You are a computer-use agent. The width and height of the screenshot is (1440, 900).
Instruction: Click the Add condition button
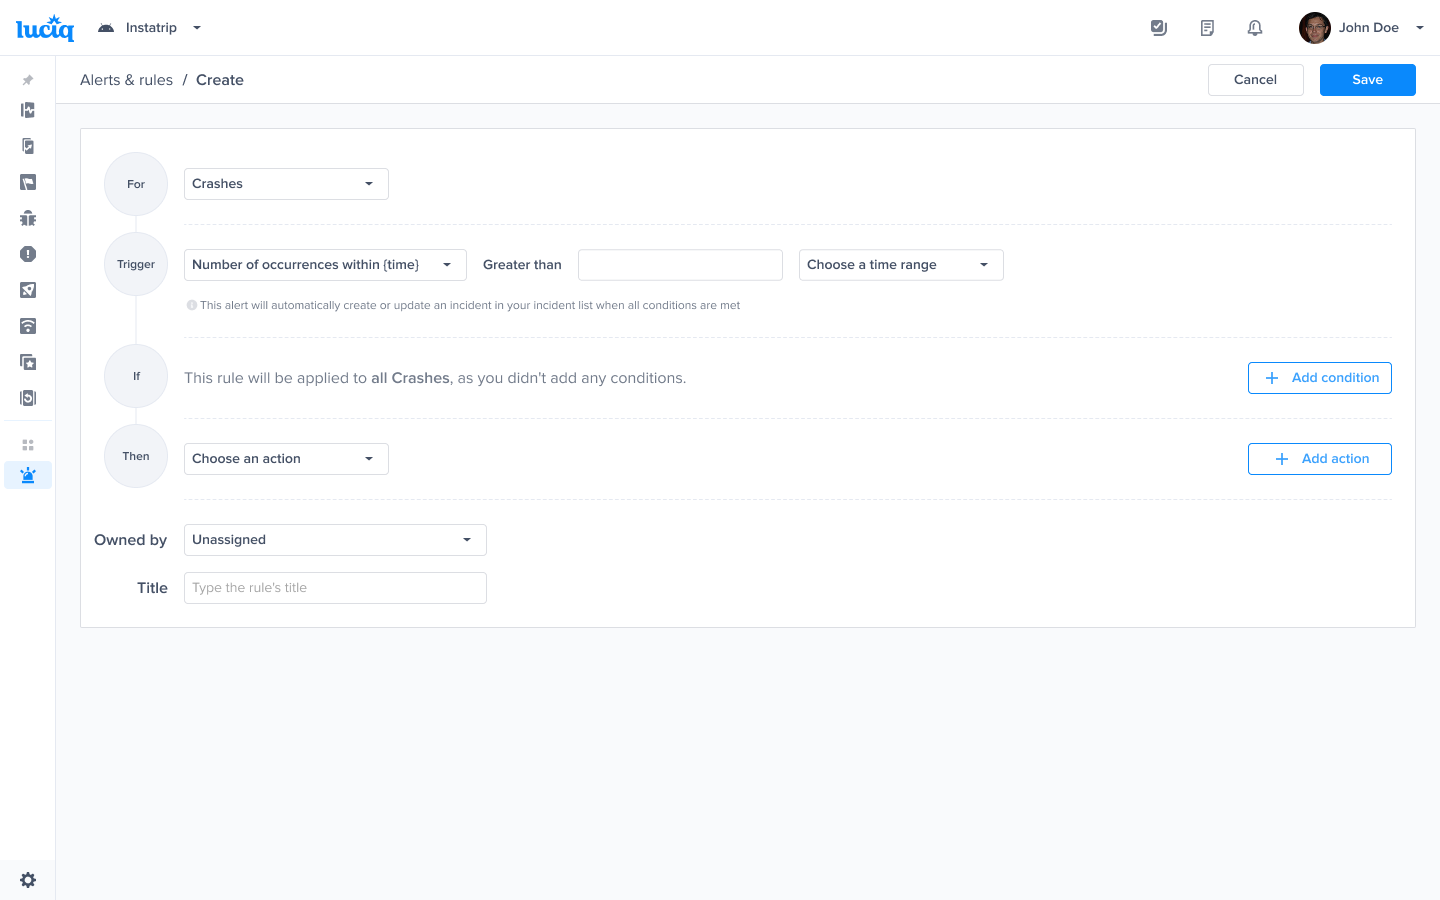point(1319,378)
